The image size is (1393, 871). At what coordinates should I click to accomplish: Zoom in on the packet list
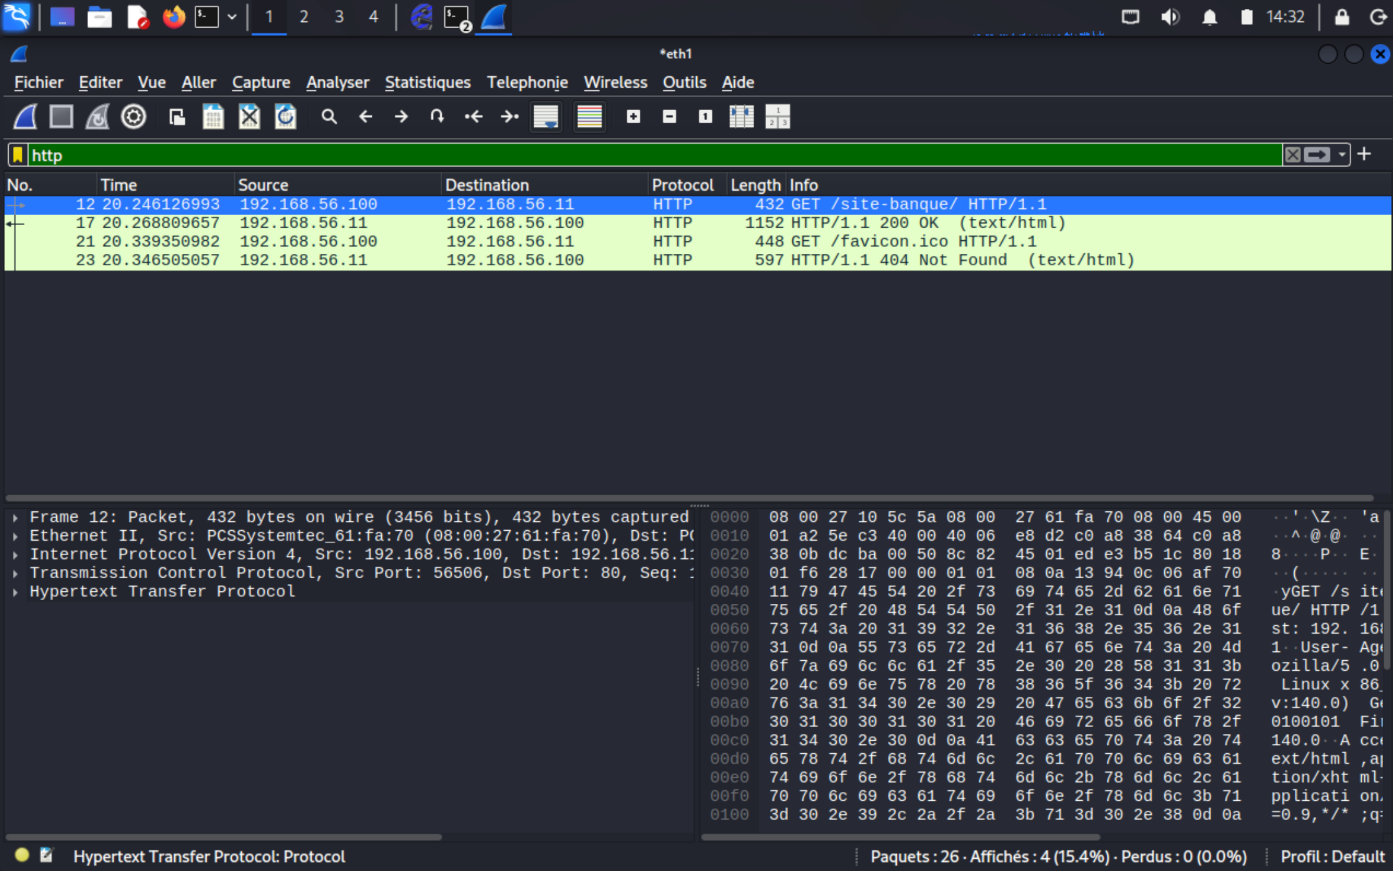click(x=633, y=116)
